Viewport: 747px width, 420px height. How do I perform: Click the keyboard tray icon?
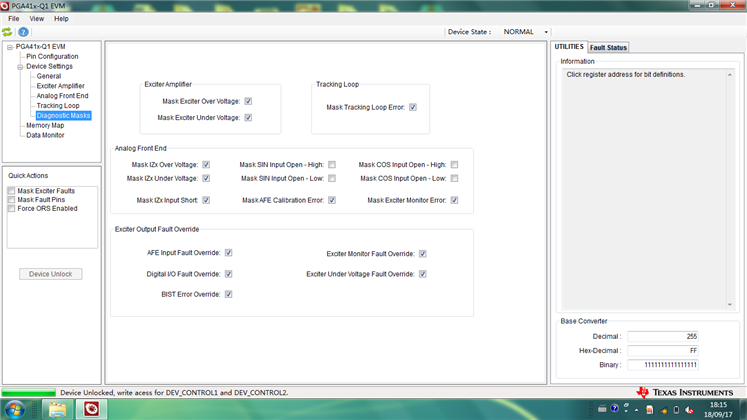[602, 409]
